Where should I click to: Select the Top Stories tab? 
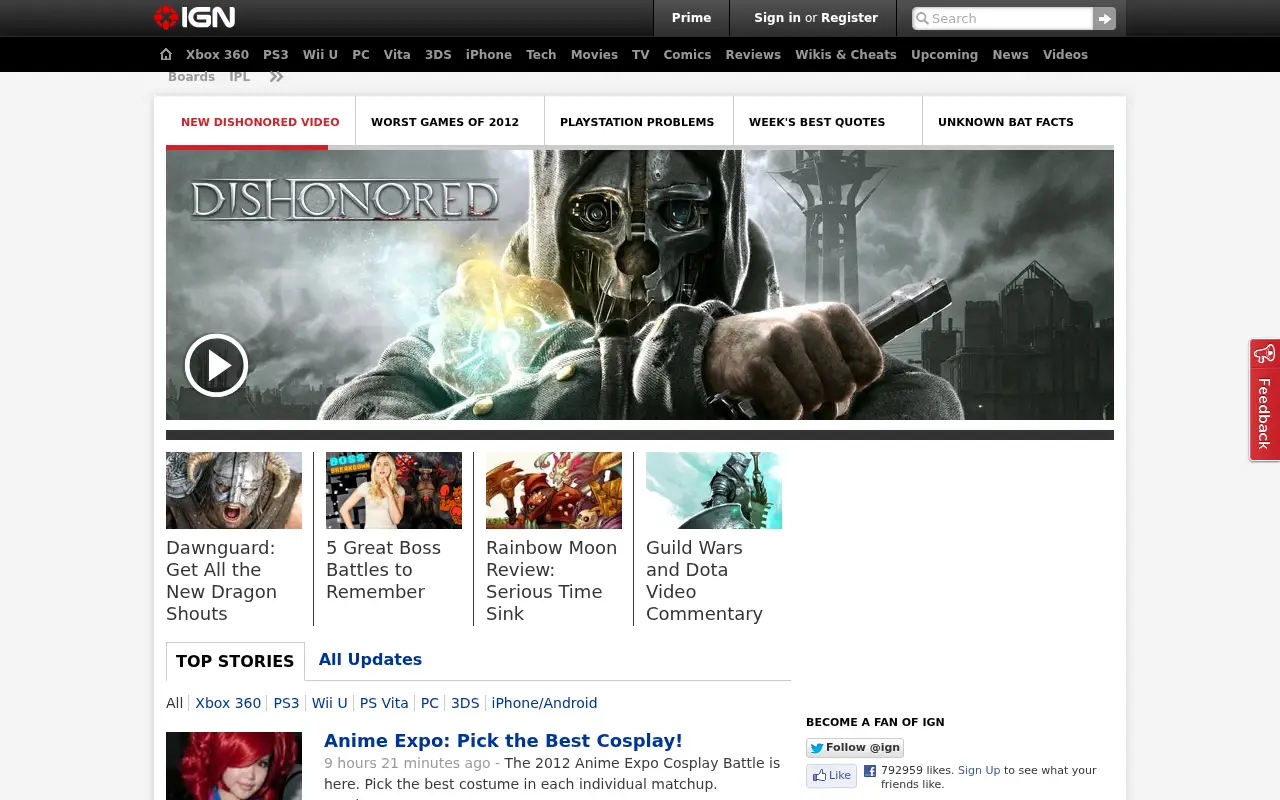[235, 661]
